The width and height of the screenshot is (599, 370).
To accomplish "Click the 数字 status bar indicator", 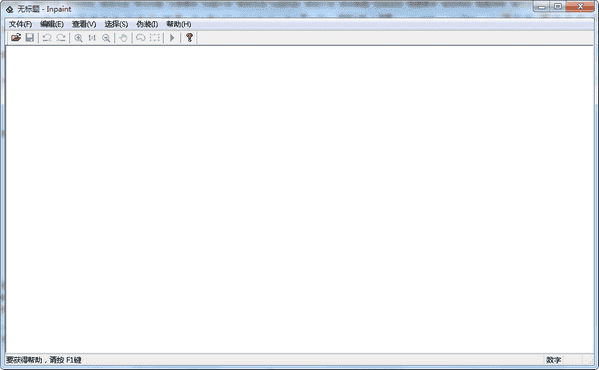I will [553, 360].
